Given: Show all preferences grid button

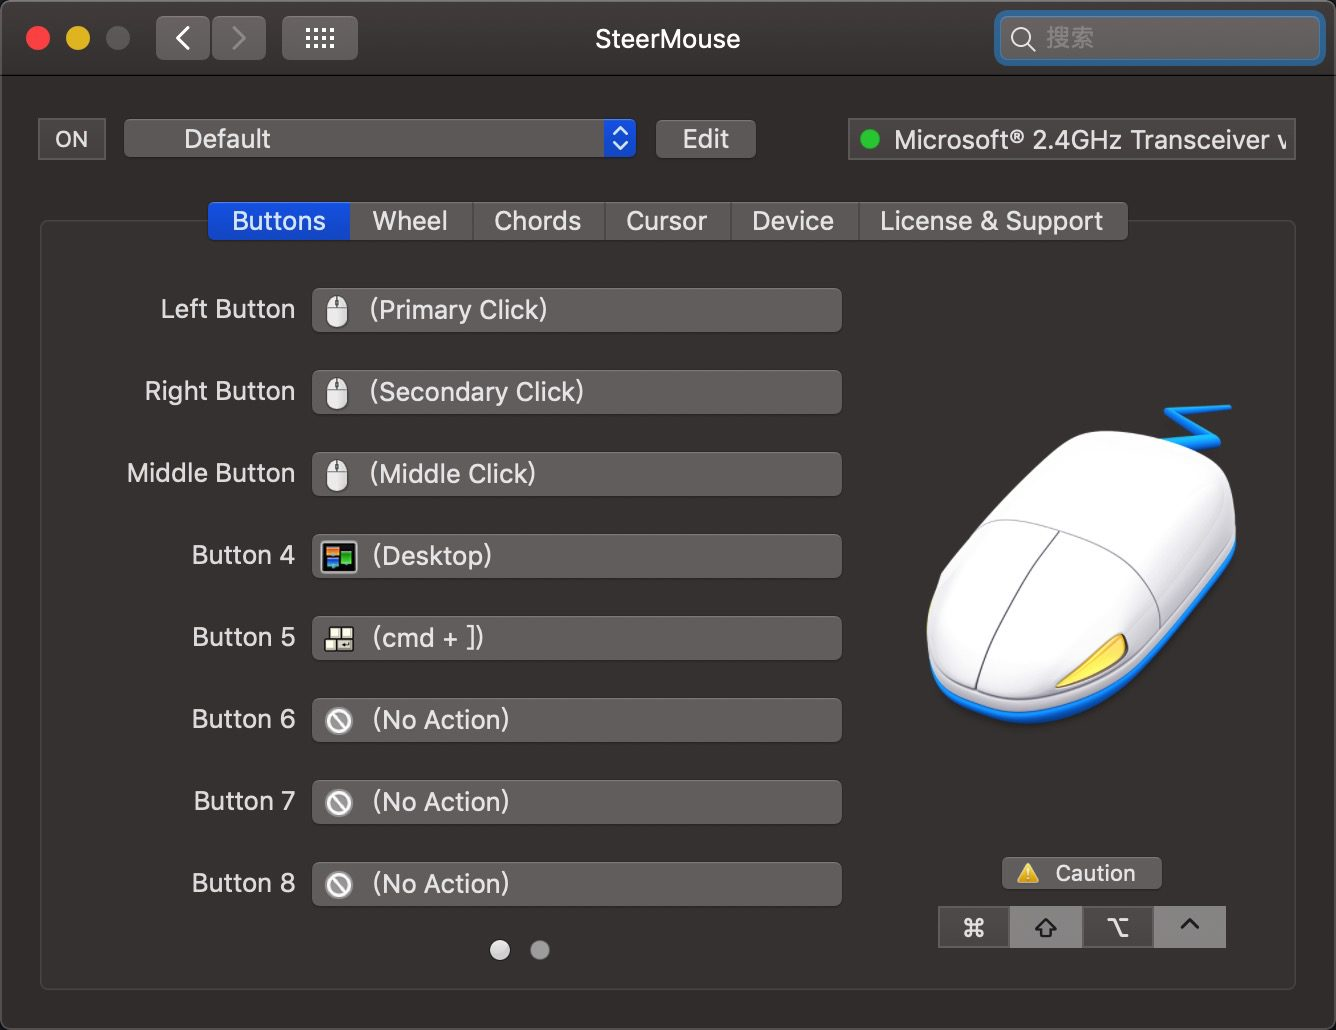Looking at the screenshot, I should 320,39.
